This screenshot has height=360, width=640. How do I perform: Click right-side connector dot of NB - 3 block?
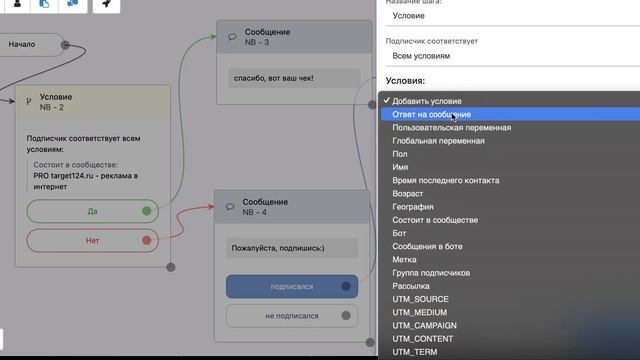(x=372, y=104)
